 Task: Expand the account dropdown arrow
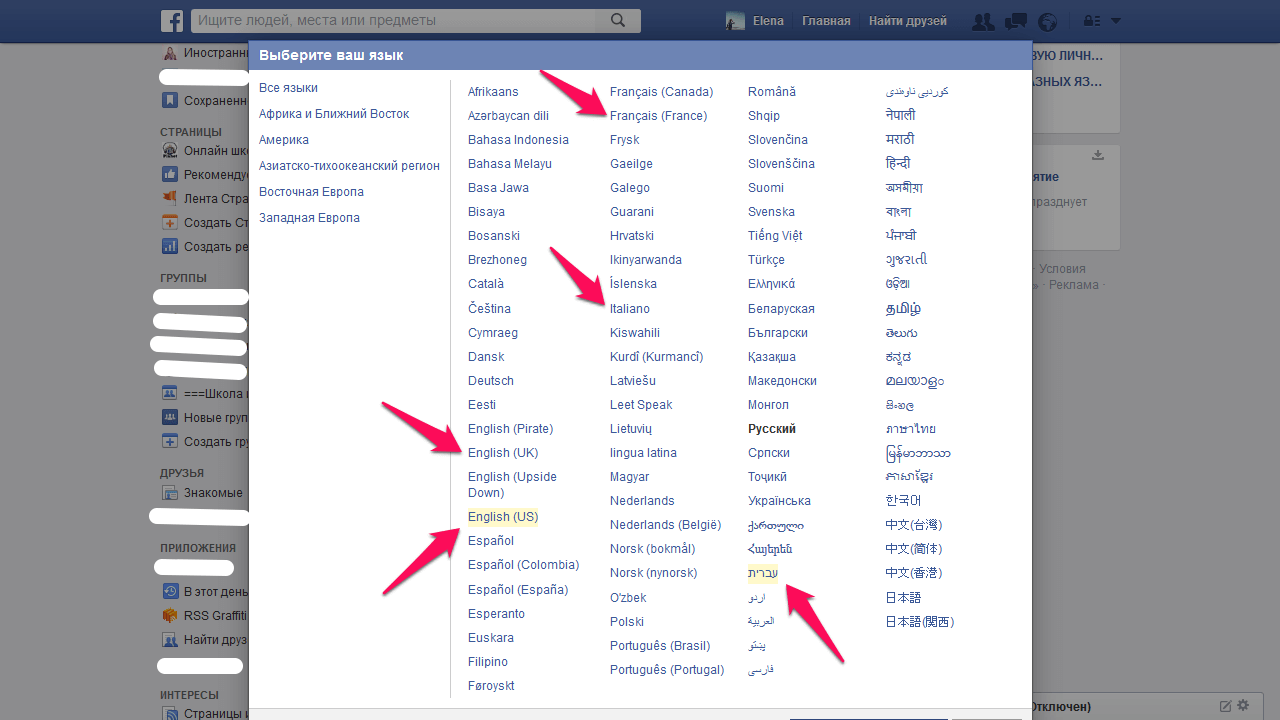pyautogui.click(x=1116, y=21)
